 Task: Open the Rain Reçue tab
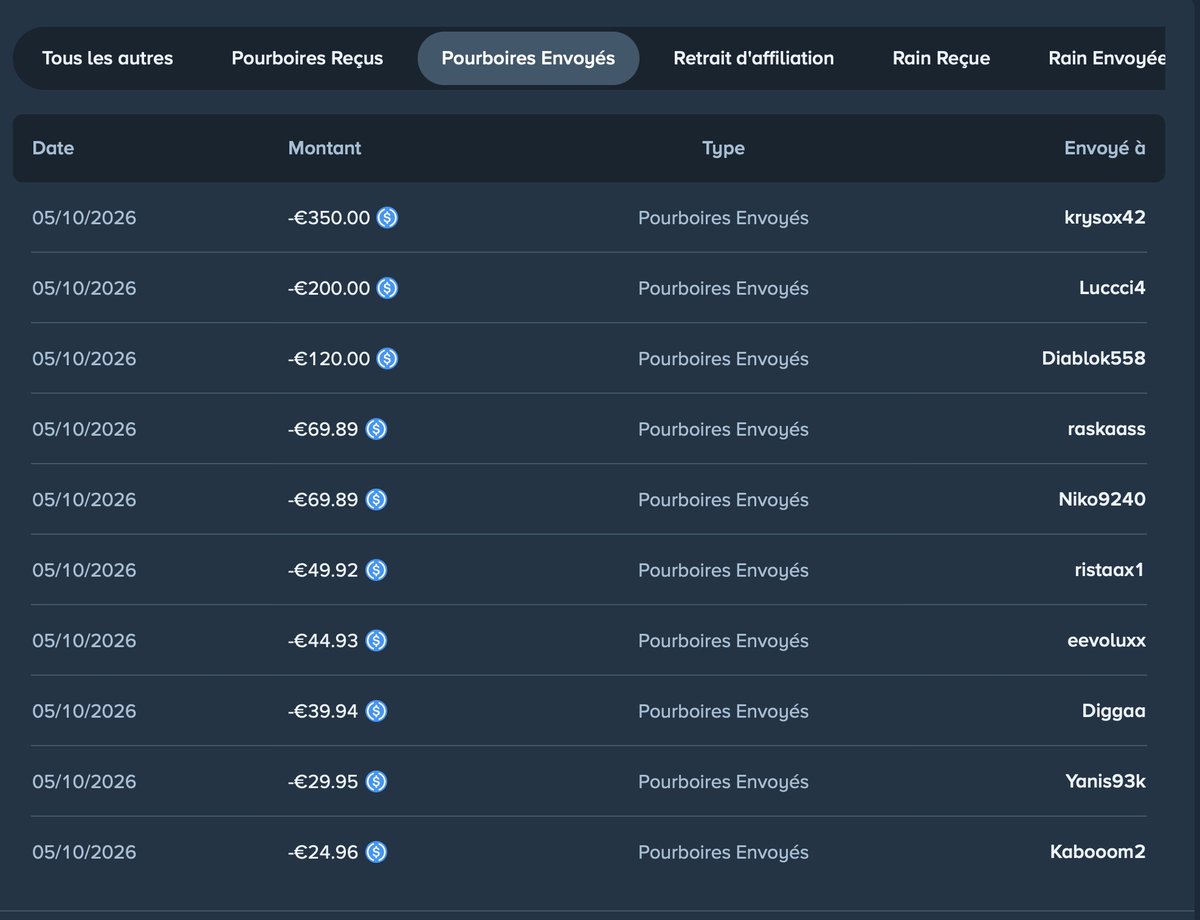click(941, 58)
